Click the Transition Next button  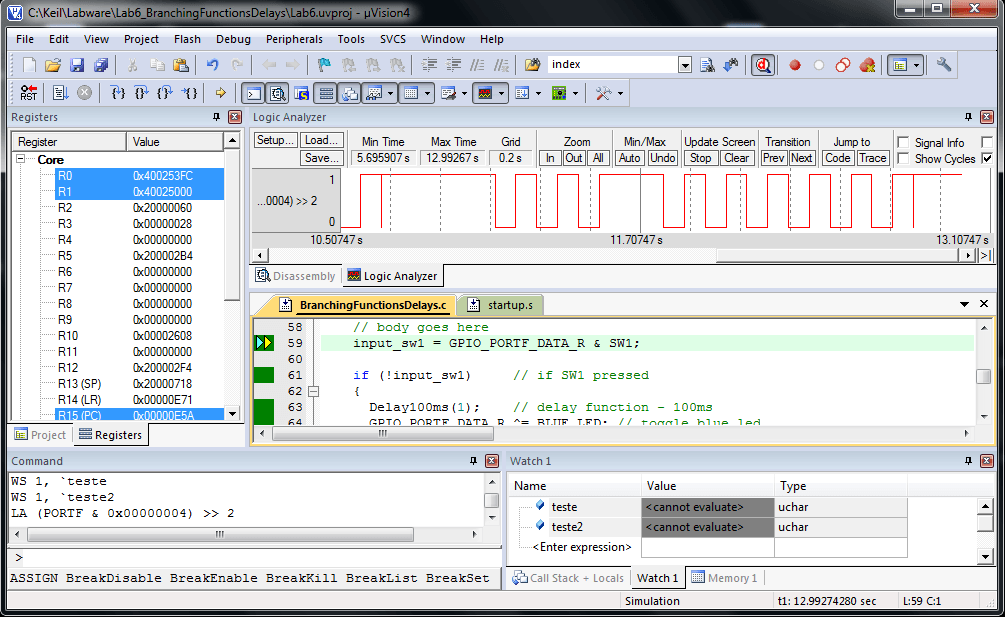coord(801,158)
